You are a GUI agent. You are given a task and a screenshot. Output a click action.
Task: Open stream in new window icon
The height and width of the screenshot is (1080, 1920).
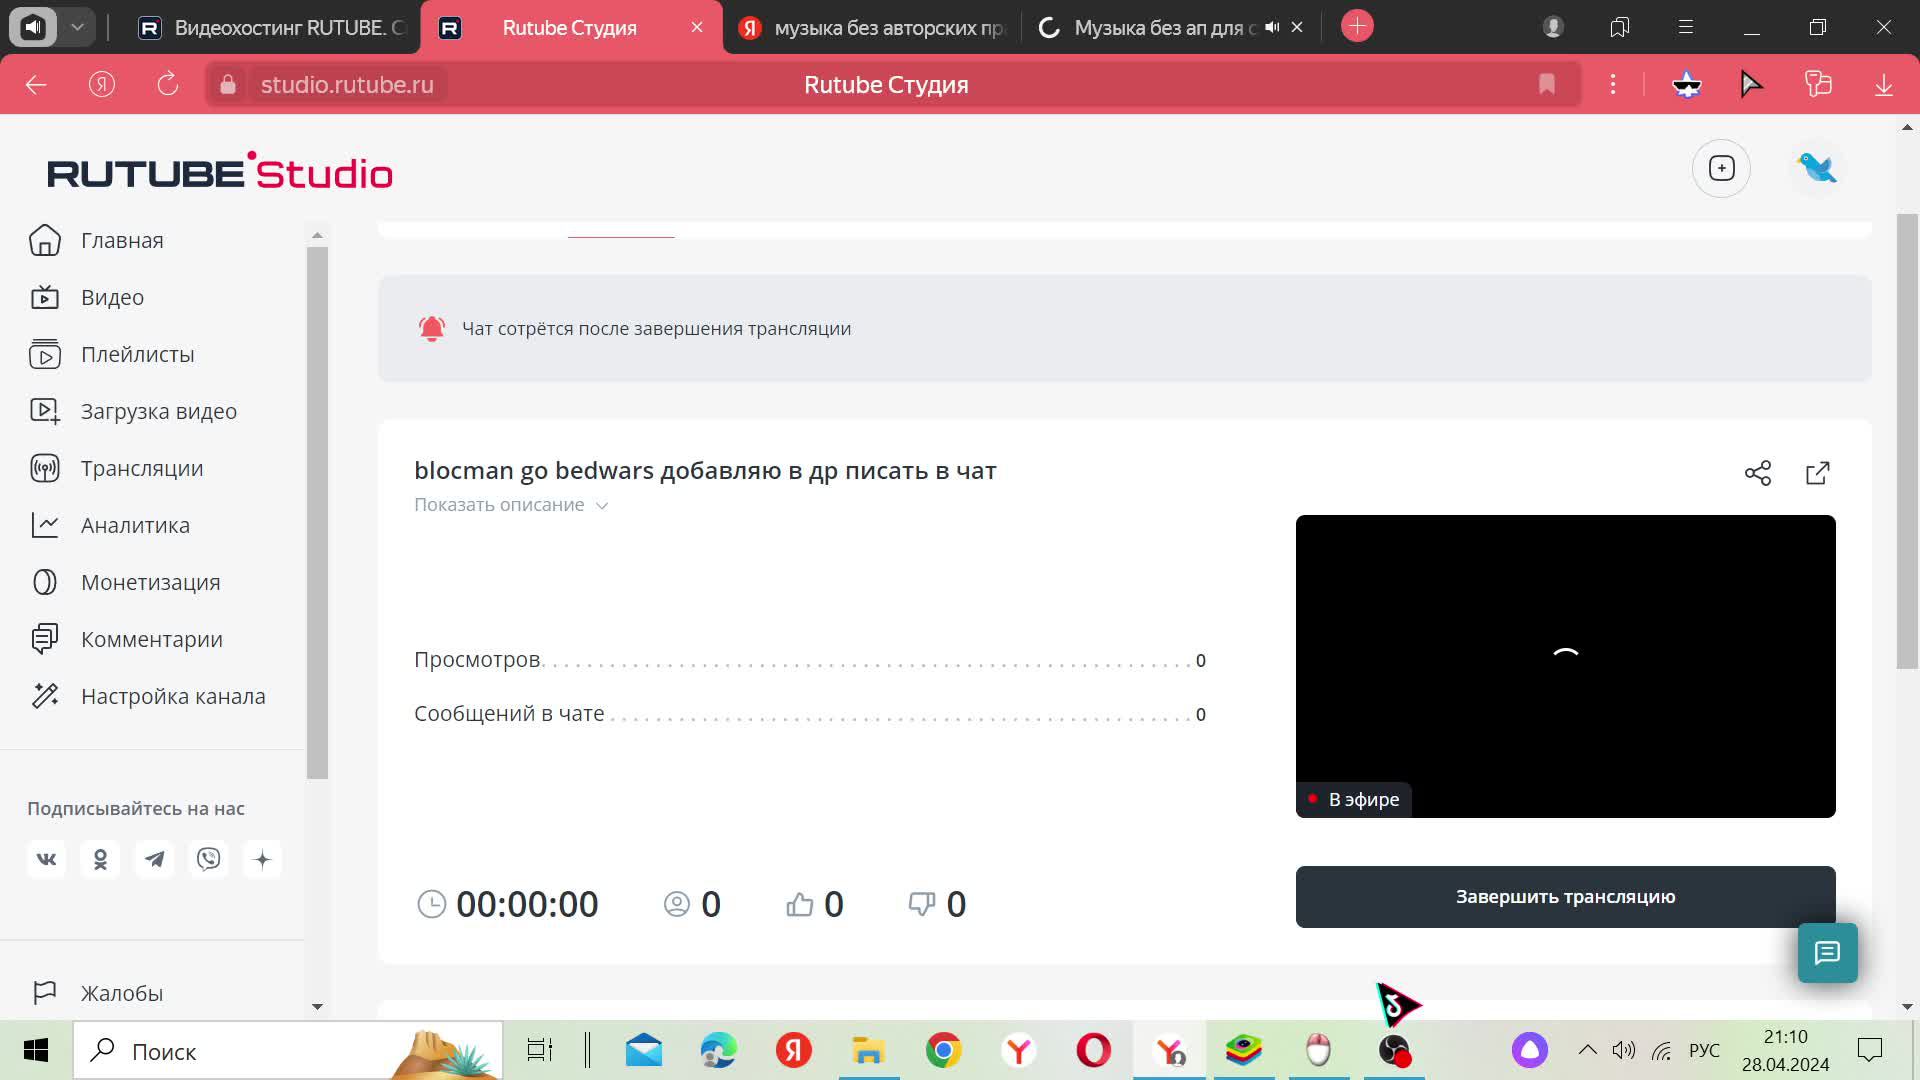point(1817,473)
